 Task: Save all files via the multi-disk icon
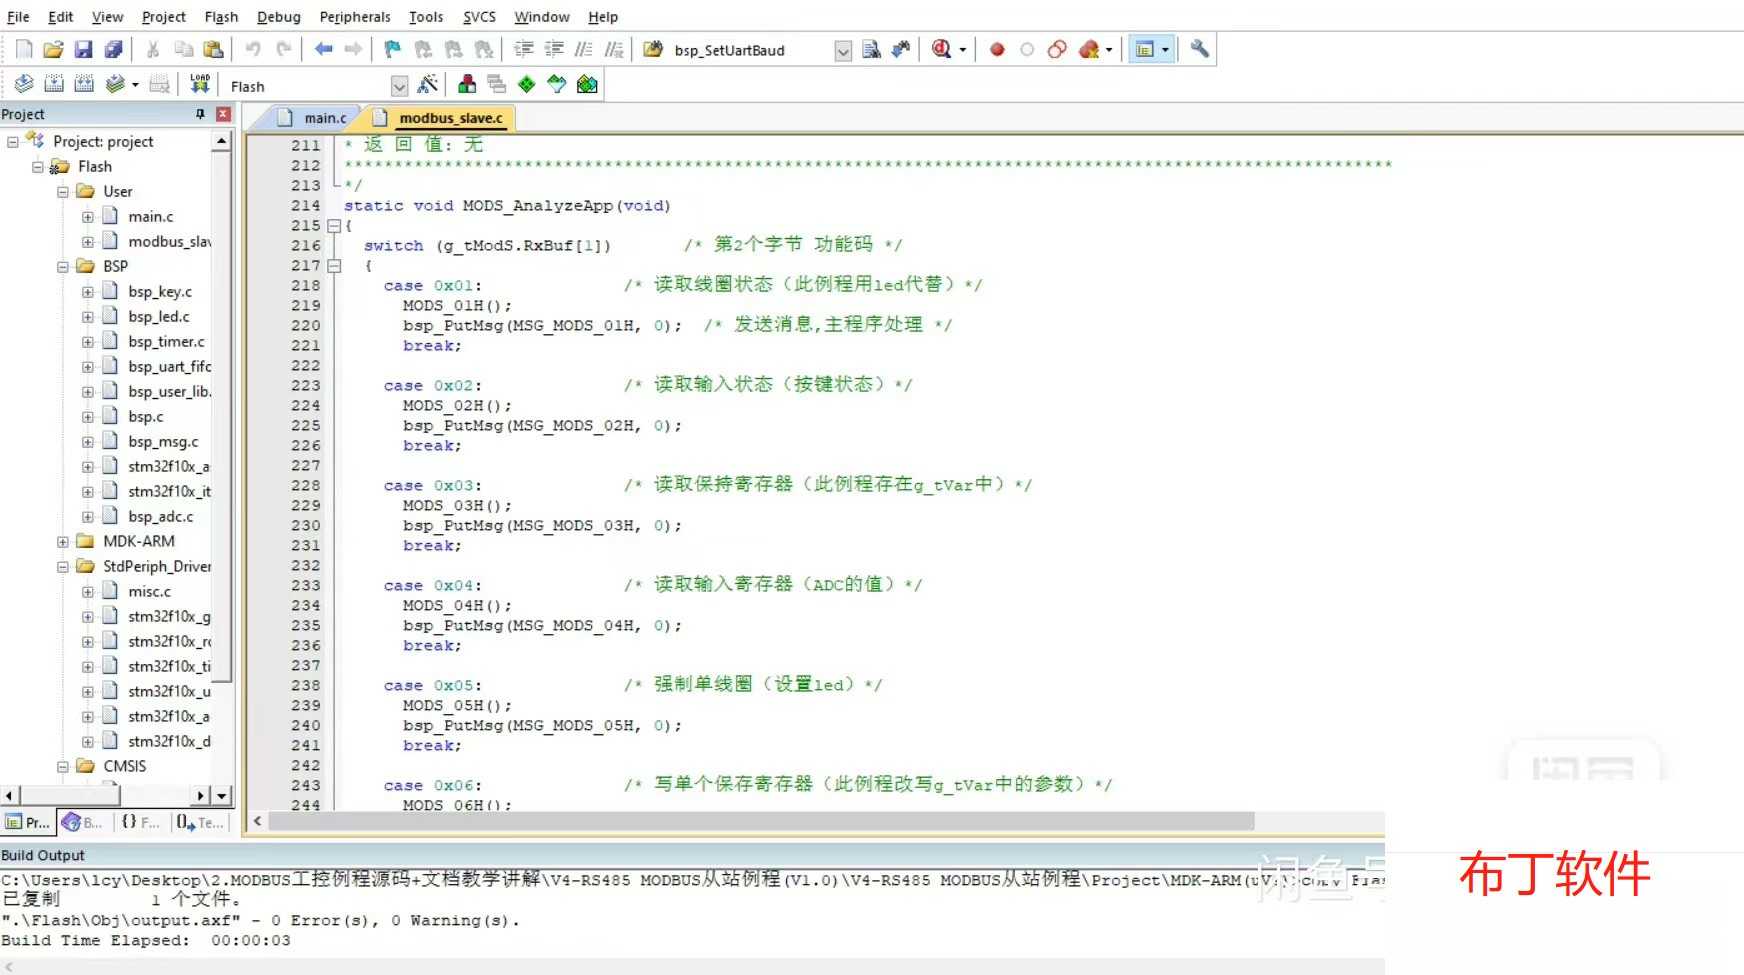pos(114,49)
